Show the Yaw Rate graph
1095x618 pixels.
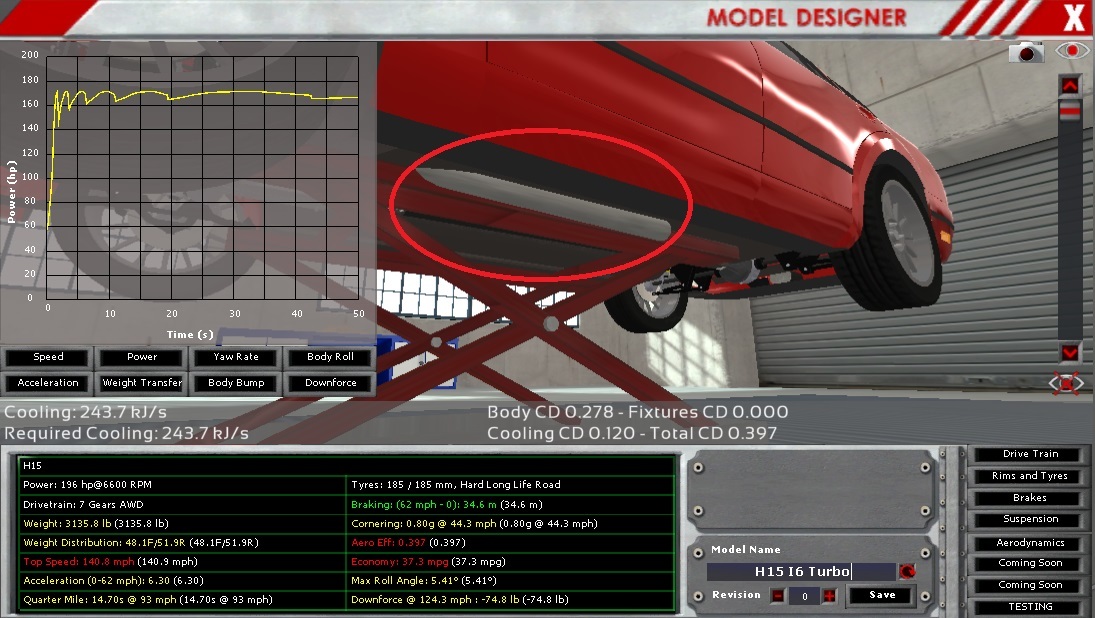tap(236, 357)
